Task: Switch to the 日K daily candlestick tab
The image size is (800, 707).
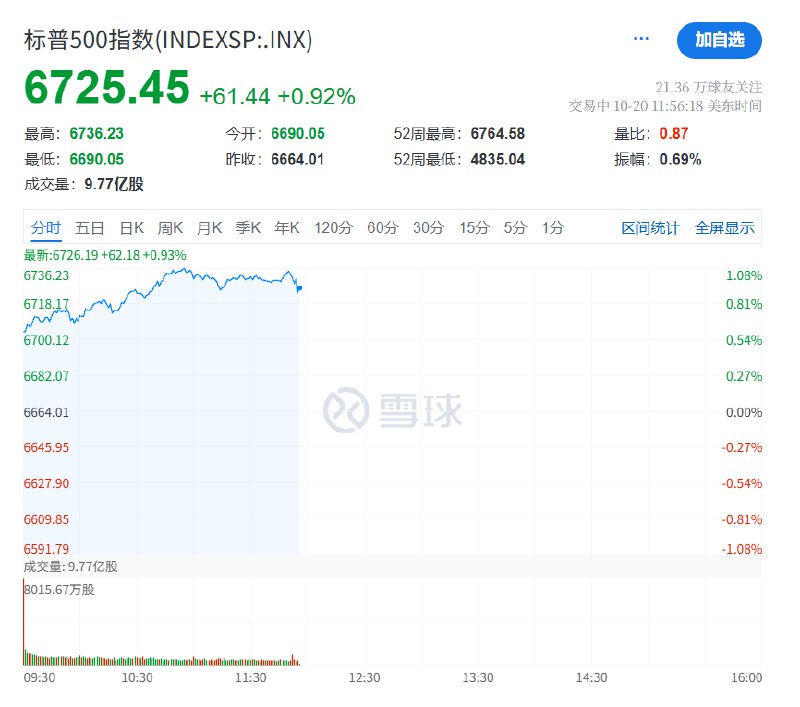Action: 132,228
